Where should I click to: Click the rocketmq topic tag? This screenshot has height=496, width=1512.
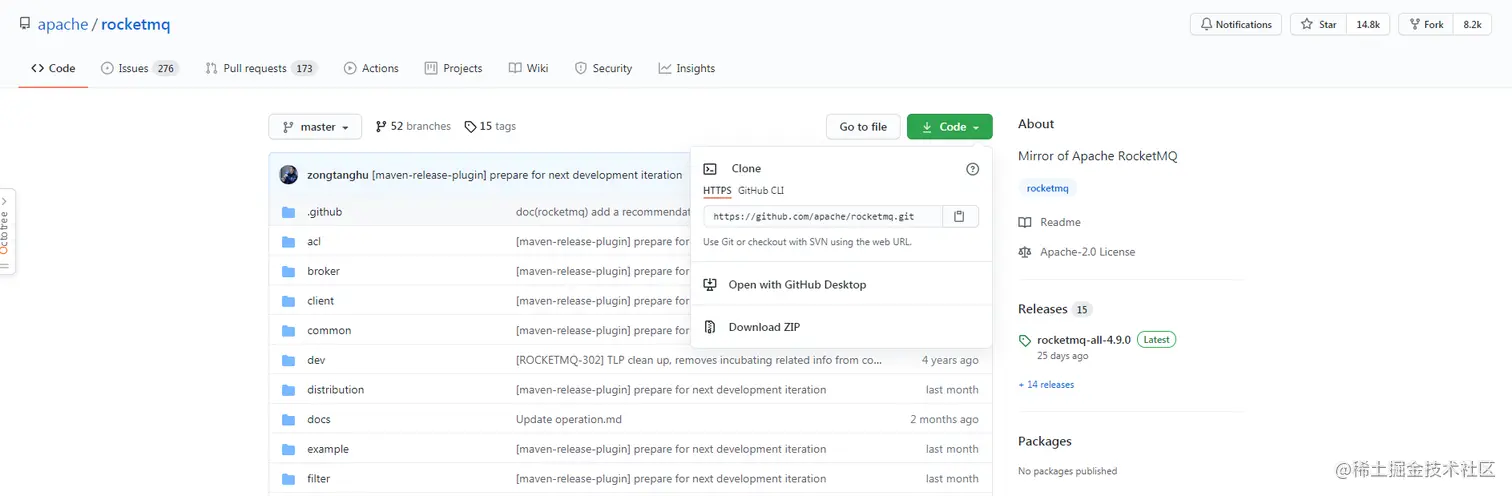[x=1047, y=188]
